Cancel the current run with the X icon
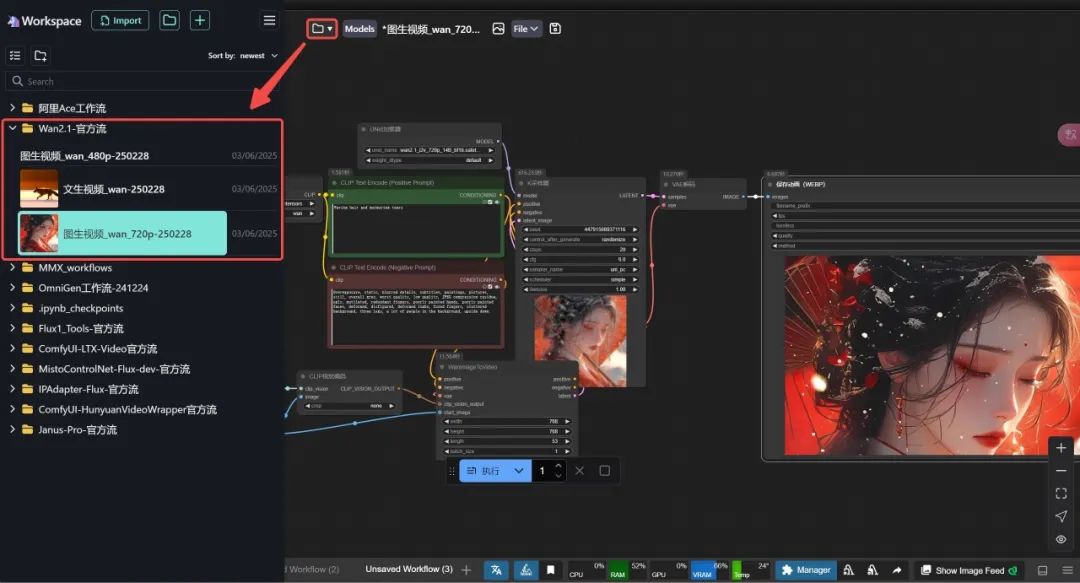The height and width of the screenshot is (583, 1080). tap(579, 471)
